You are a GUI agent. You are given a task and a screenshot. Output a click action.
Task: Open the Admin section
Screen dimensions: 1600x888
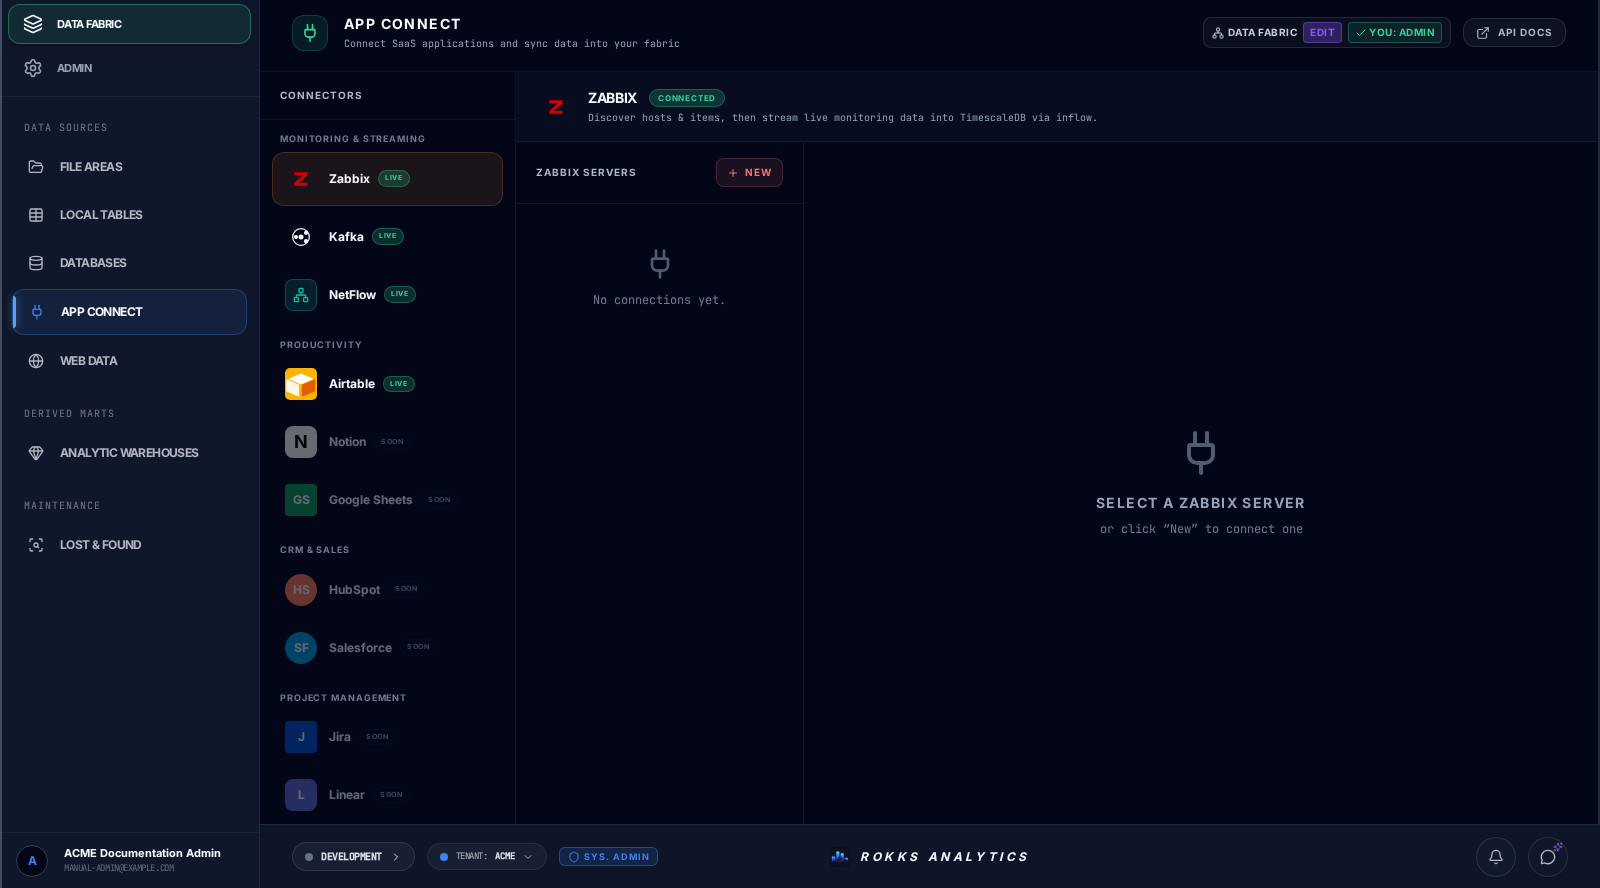click(129, 68)
